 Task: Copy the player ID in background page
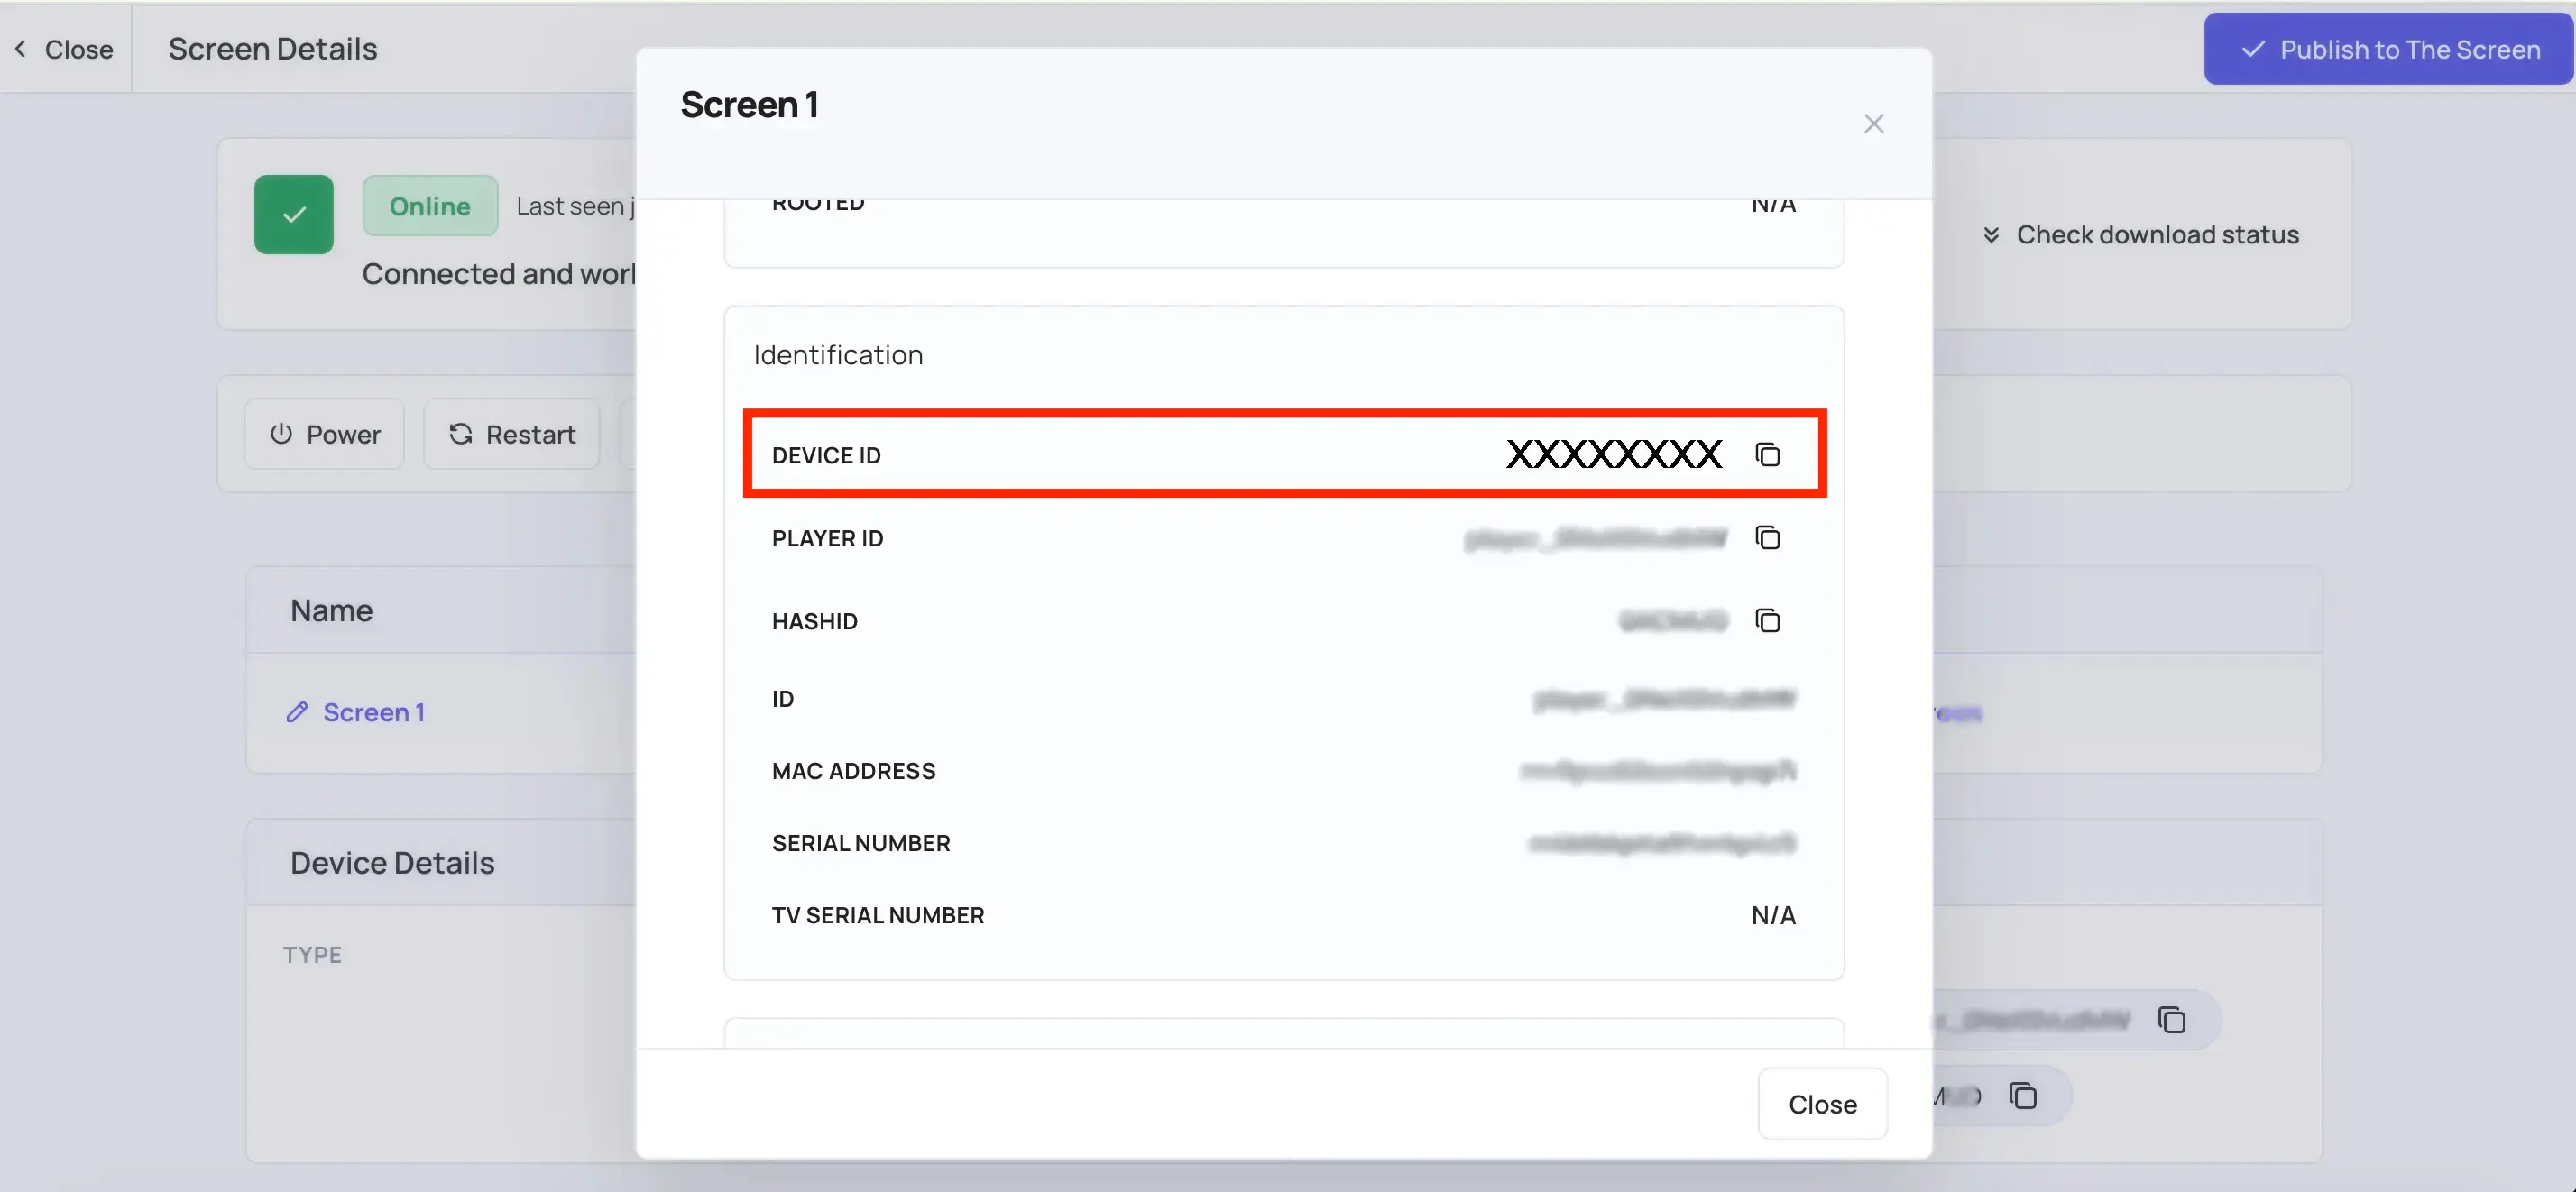click(2171, 1020)
